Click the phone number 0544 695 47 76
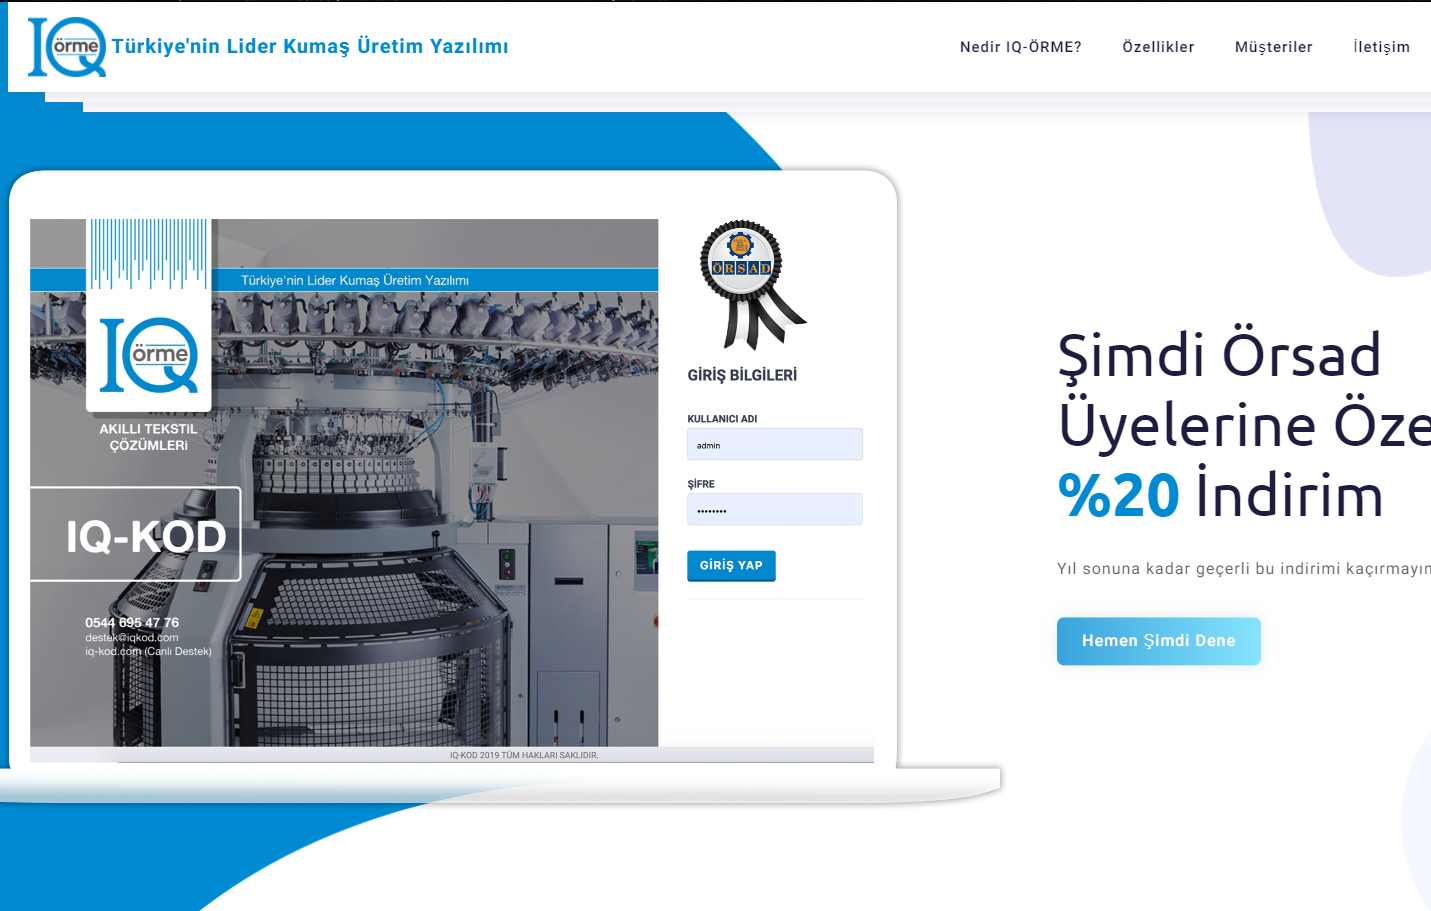 pos(132,622)
